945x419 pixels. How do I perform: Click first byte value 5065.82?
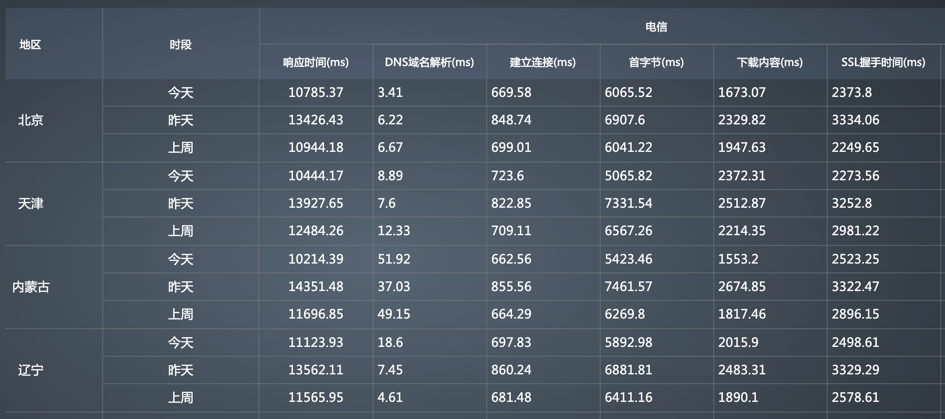(629, 176)
